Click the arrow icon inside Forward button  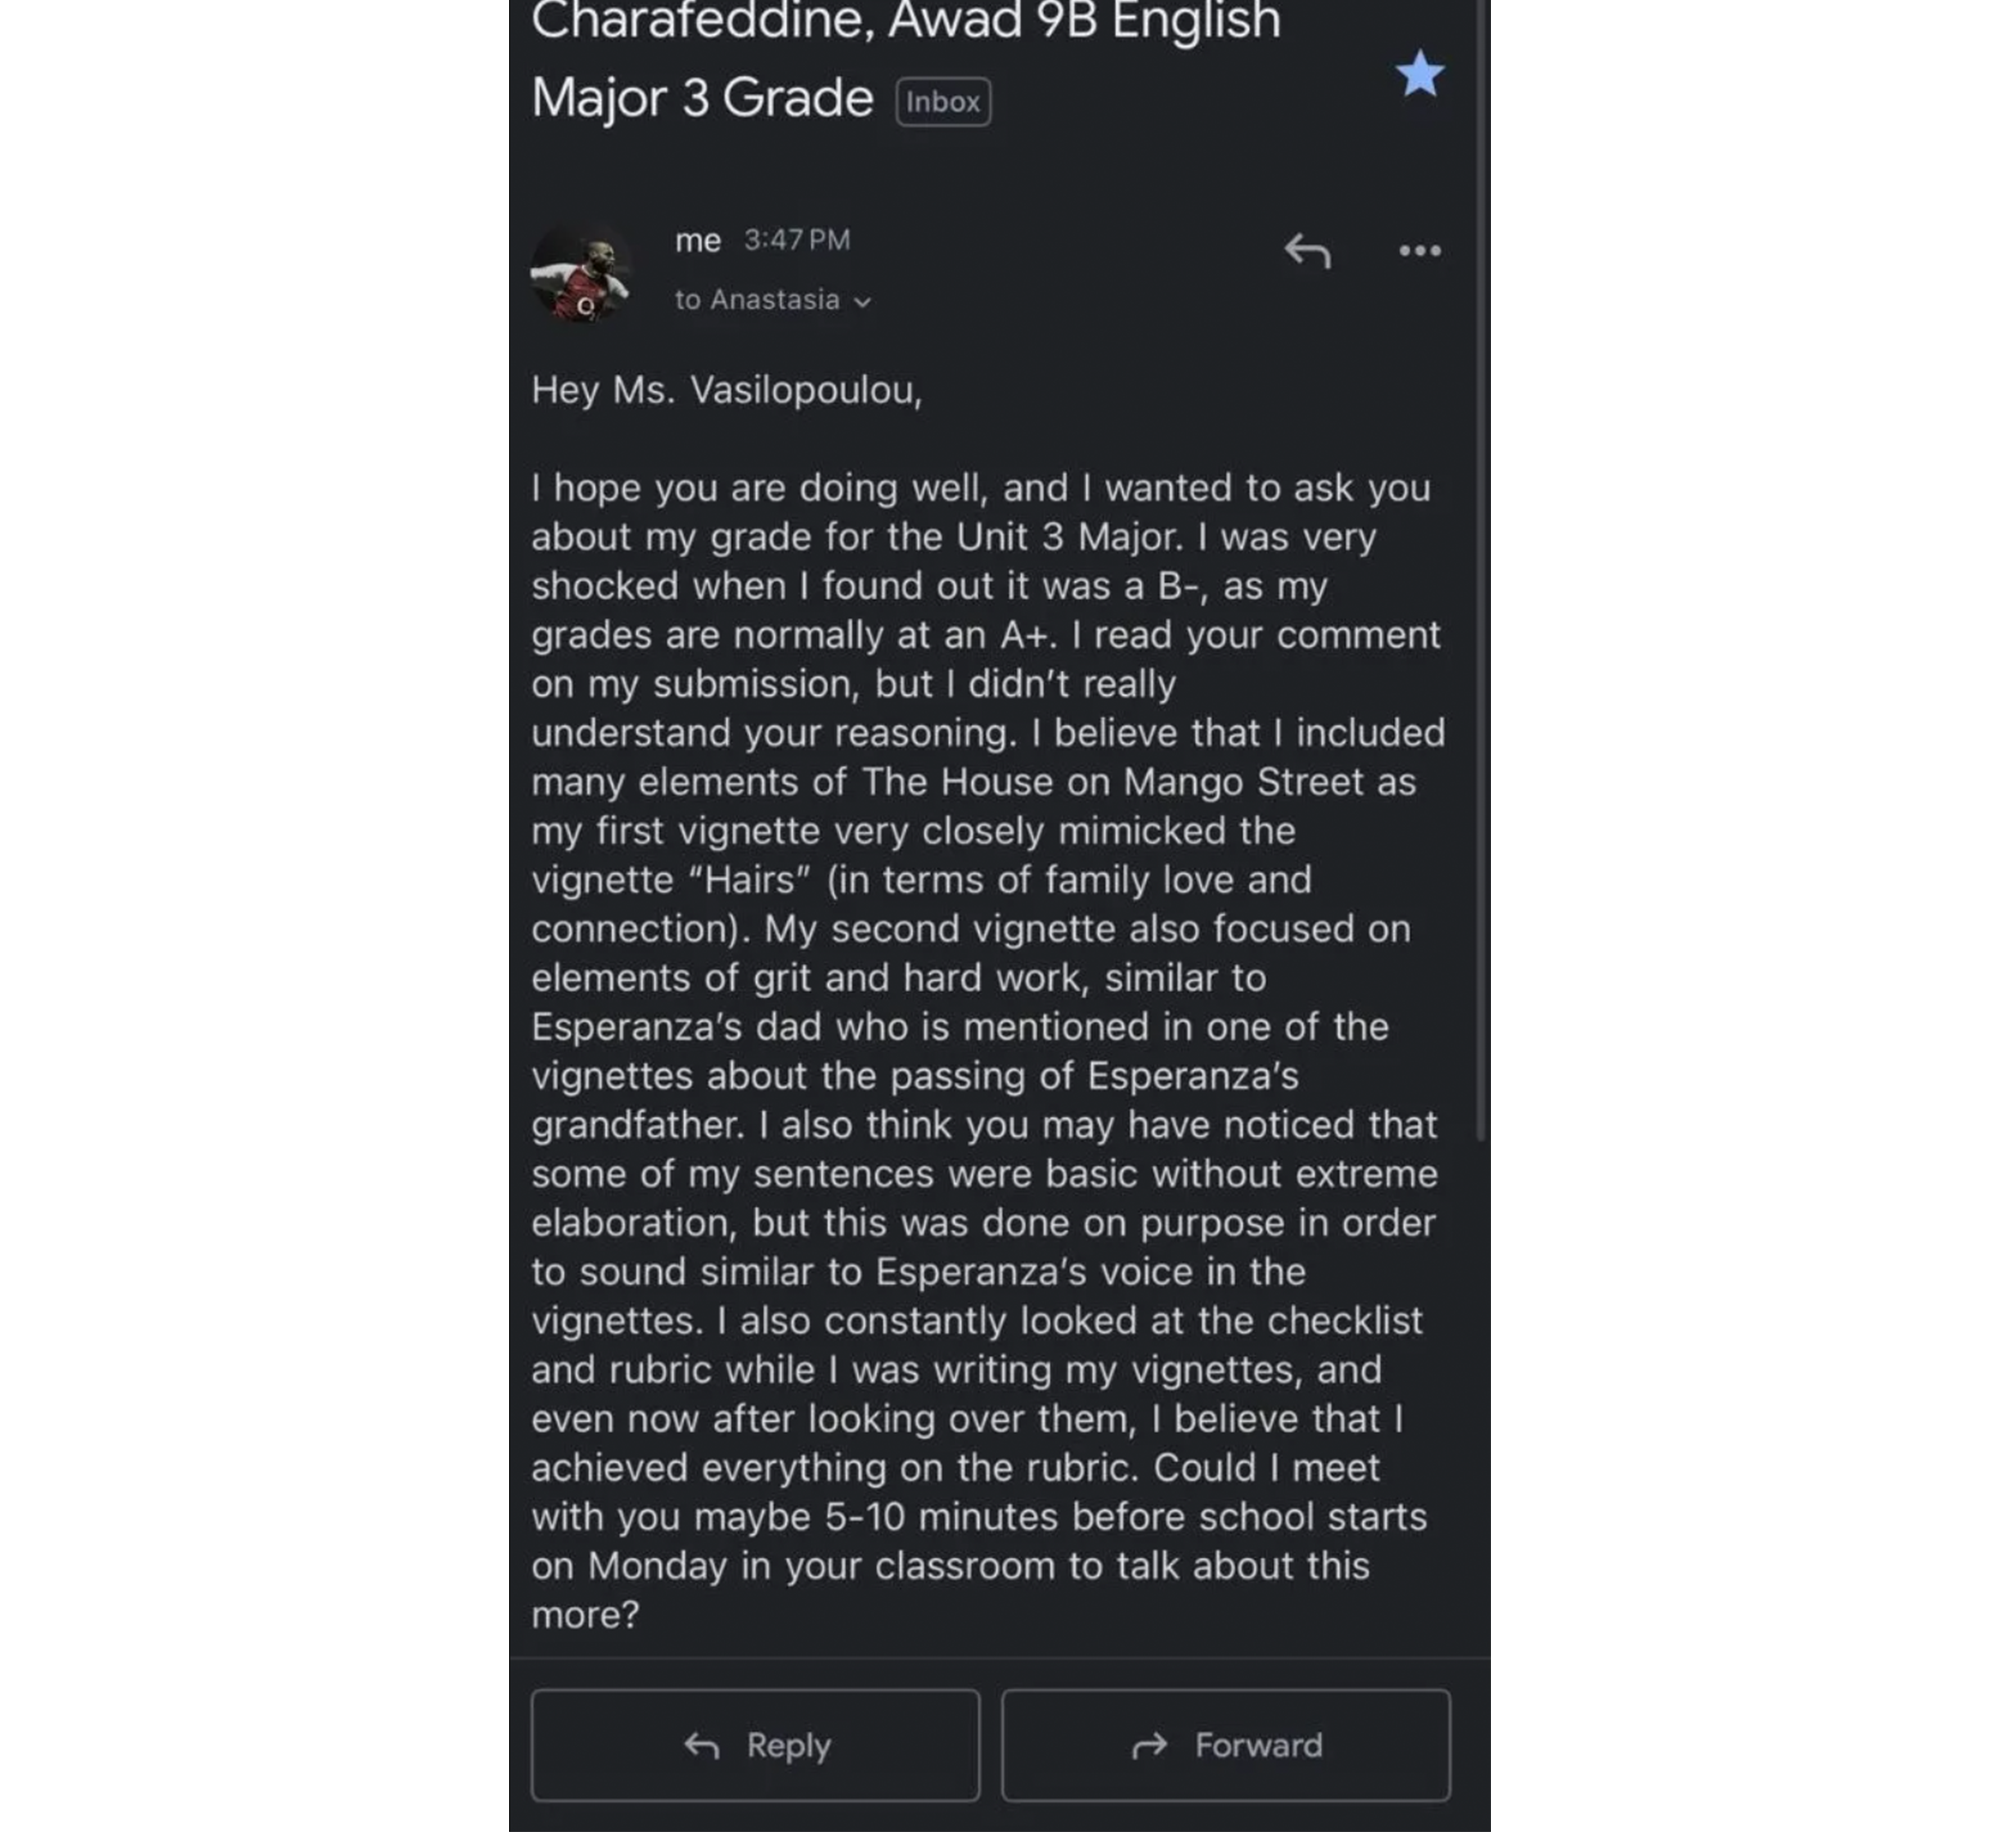point(1150,1746)
